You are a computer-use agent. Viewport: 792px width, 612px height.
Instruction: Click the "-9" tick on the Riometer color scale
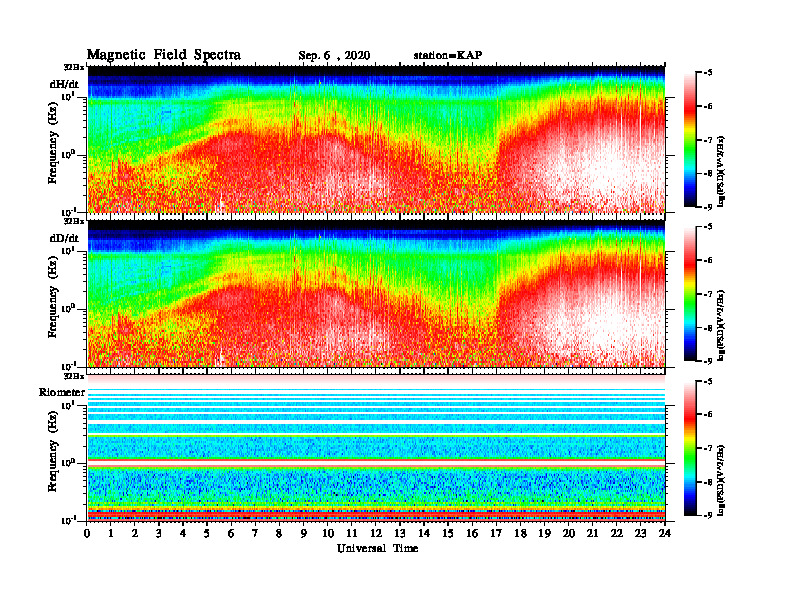tap(709, 515)
